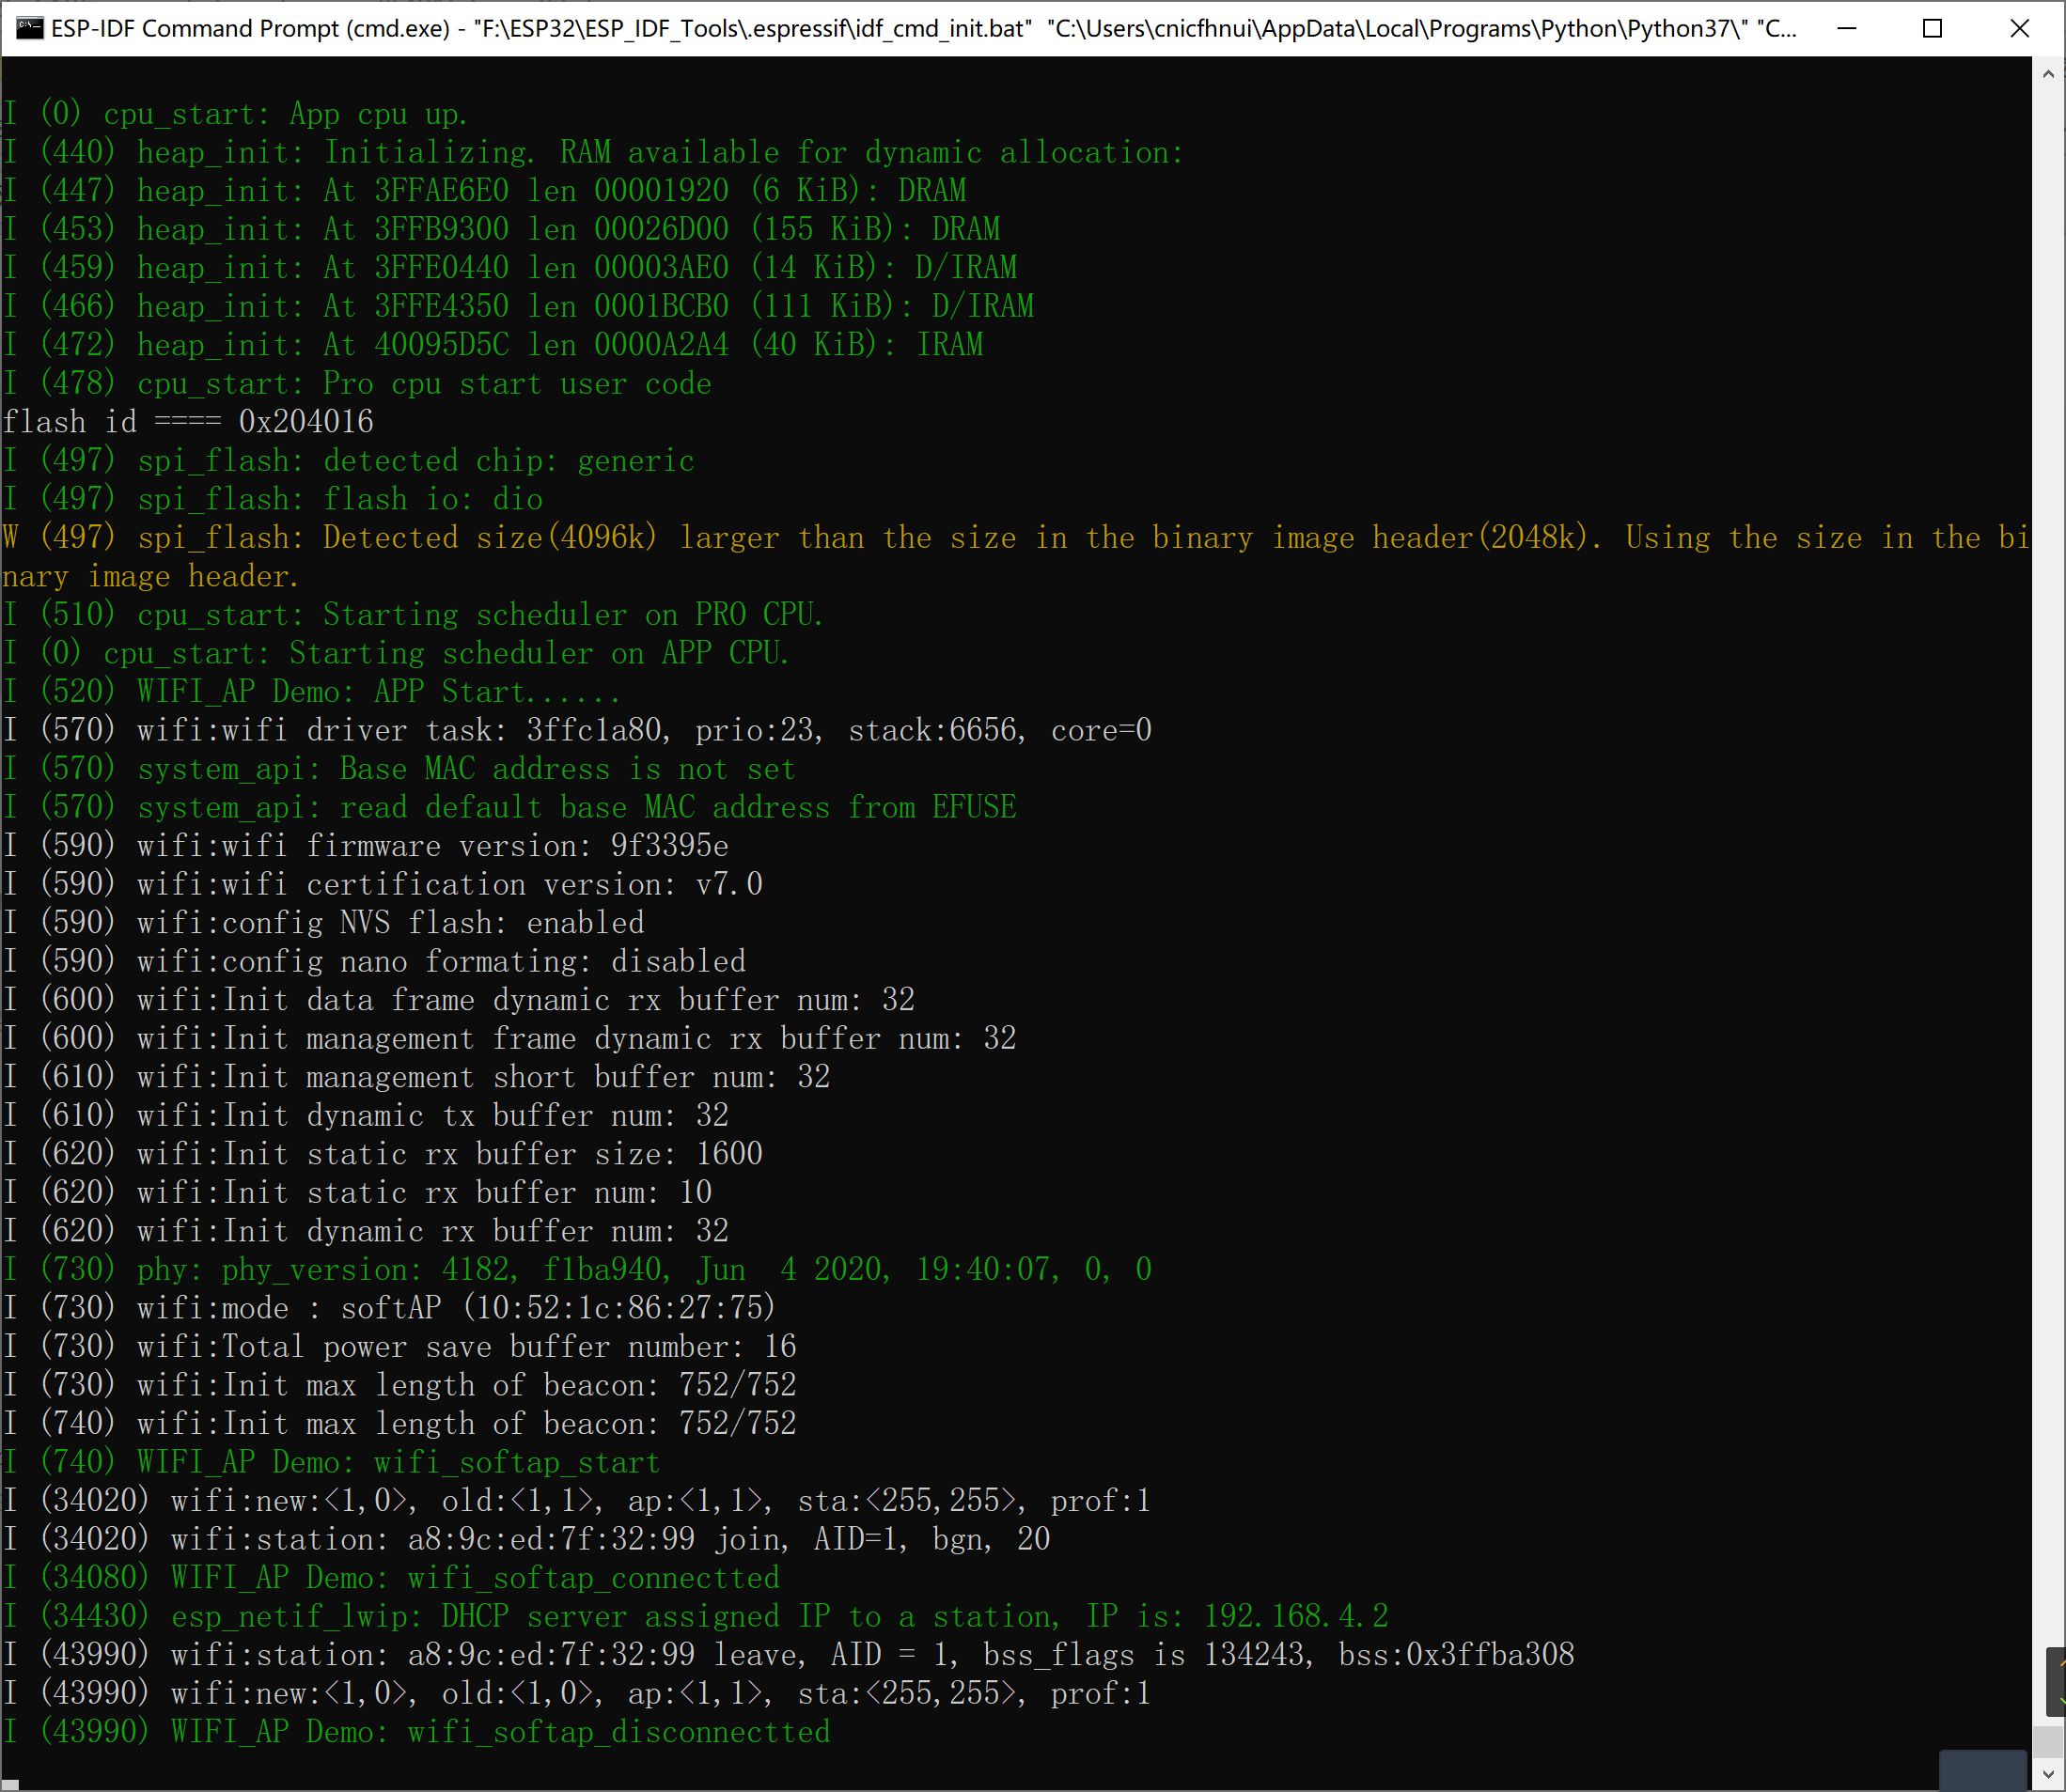Click the orange upload arrow on edge widget
Image resolution: width=2066 pixels, height=1792 pixels.
point(2062,1664)
